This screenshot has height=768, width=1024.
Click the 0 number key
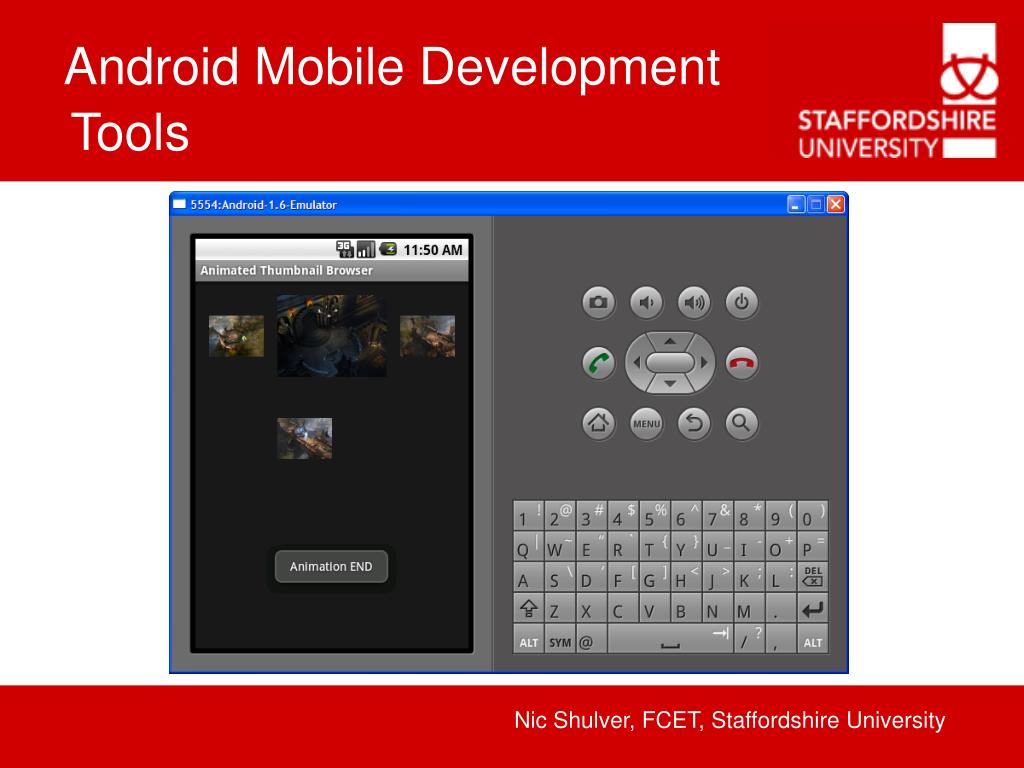812,515
